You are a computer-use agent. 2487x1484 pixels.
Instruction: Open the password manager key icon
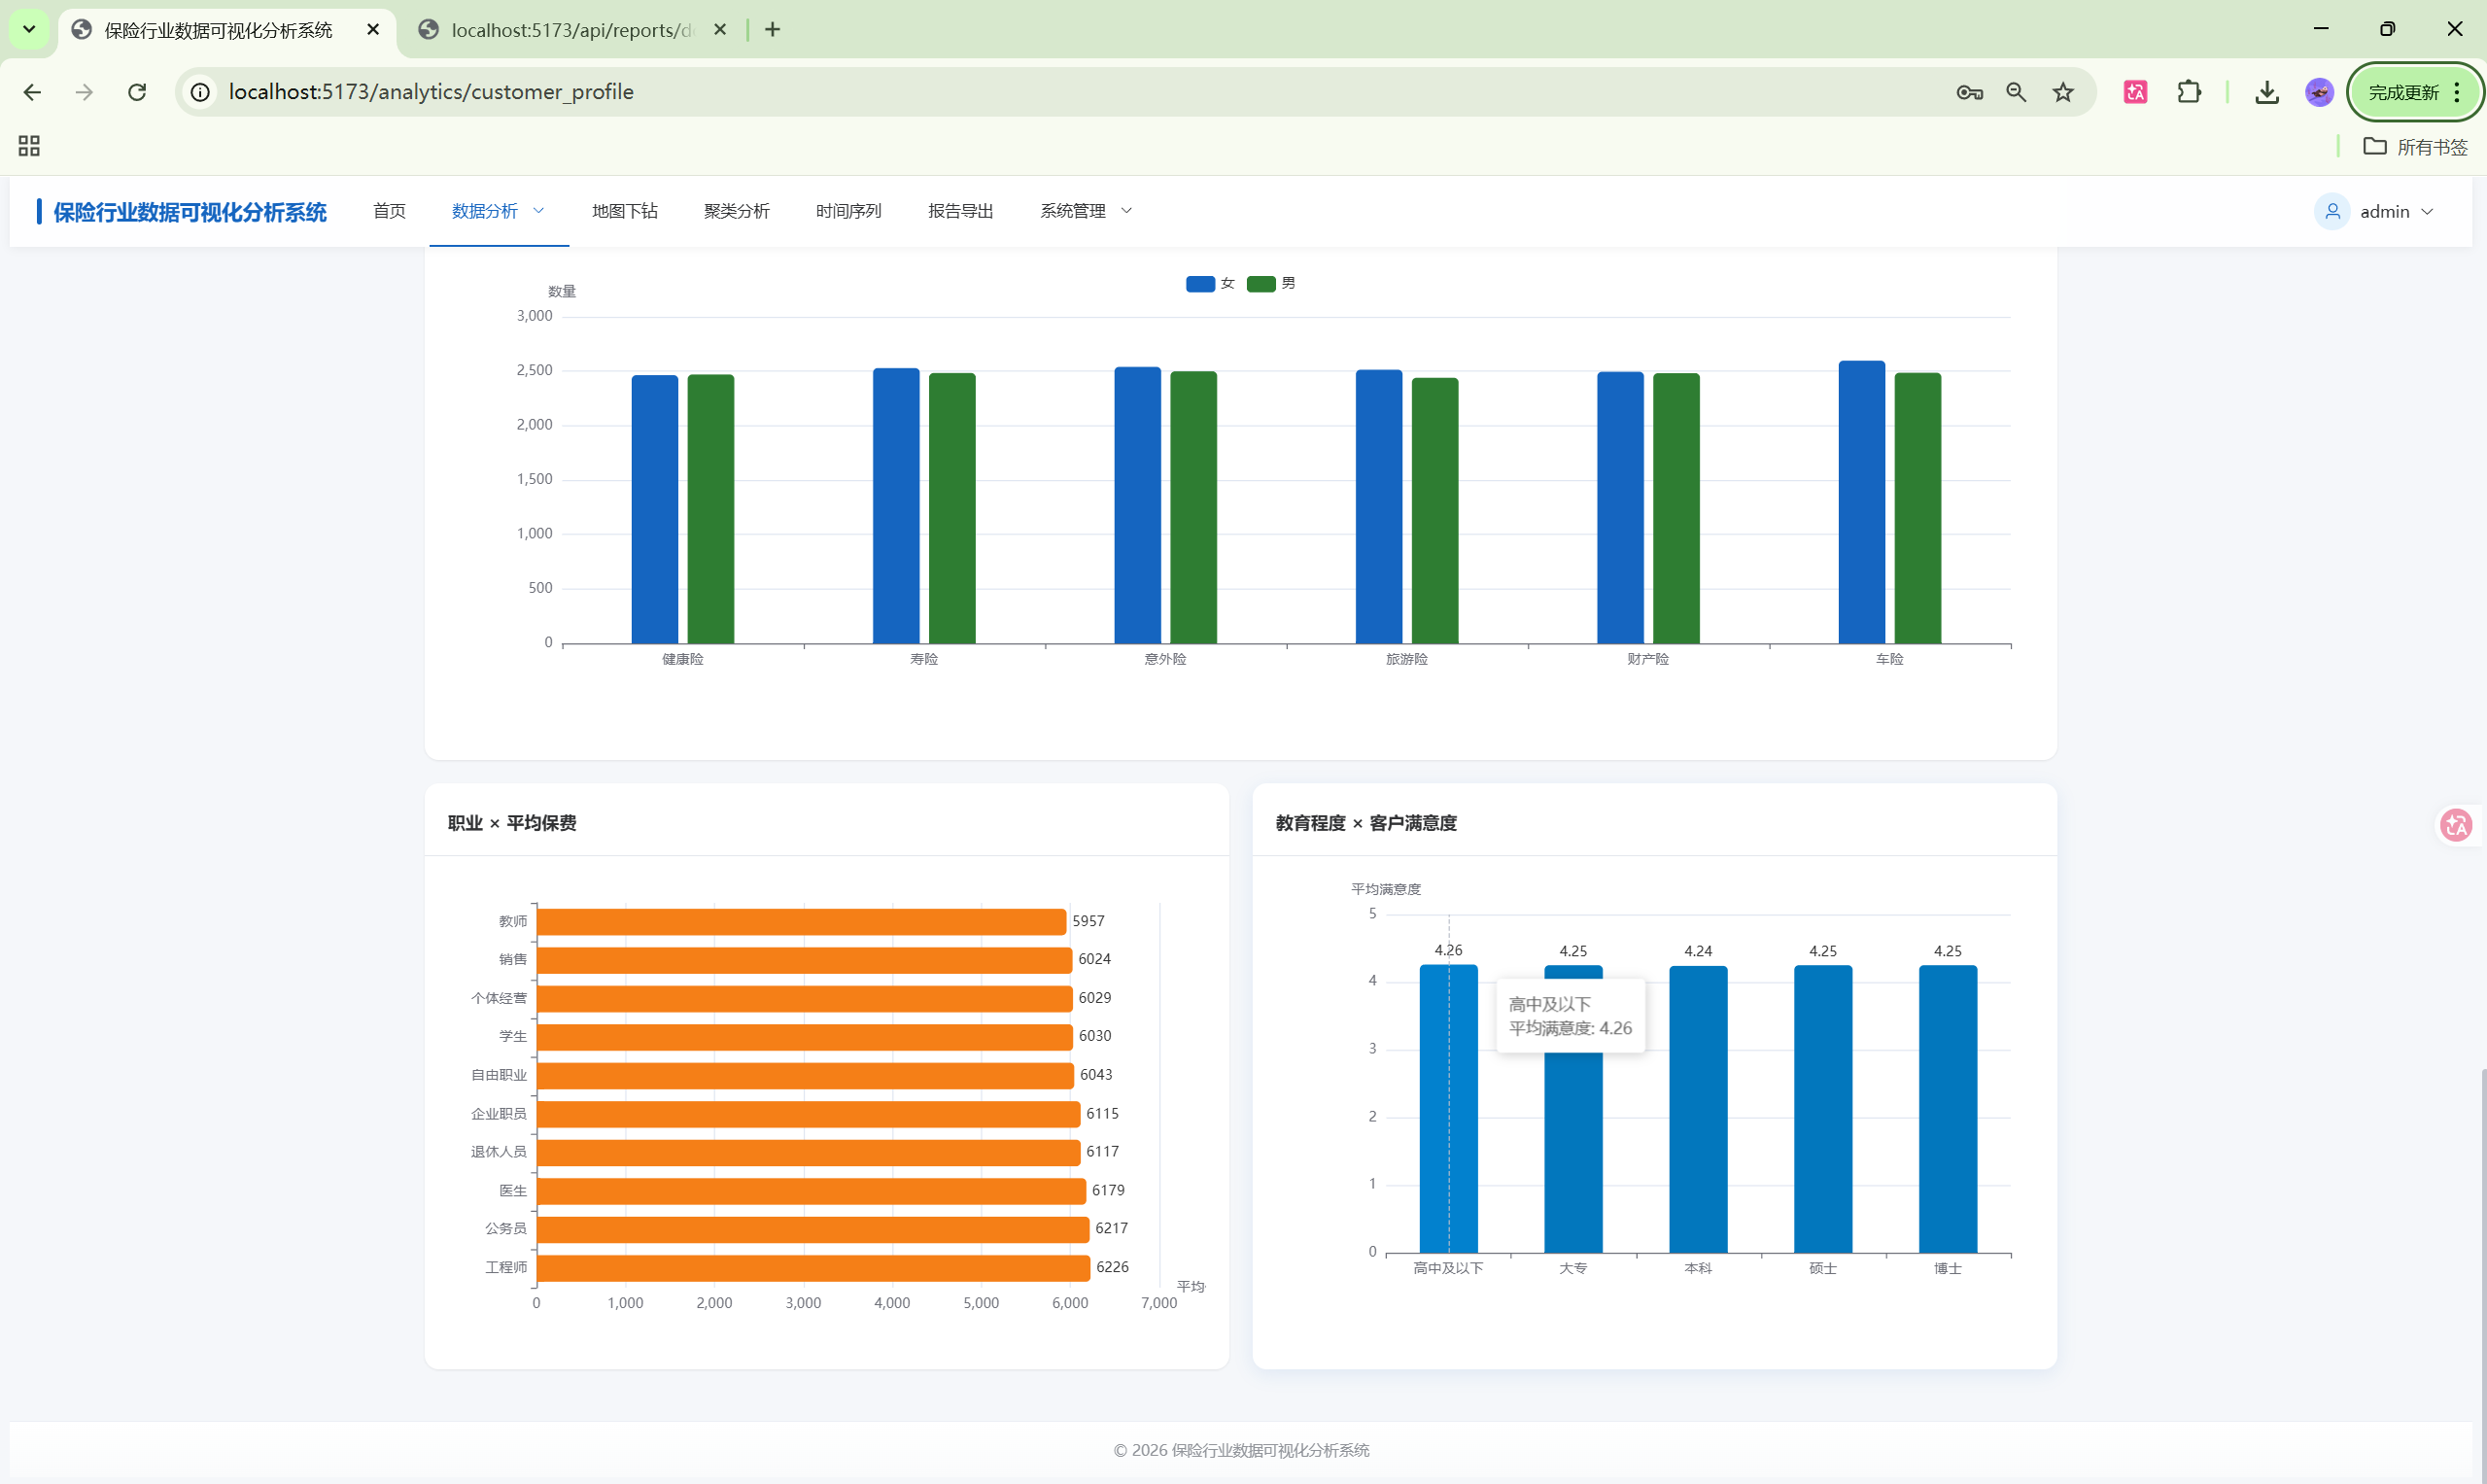(1969, 92)
